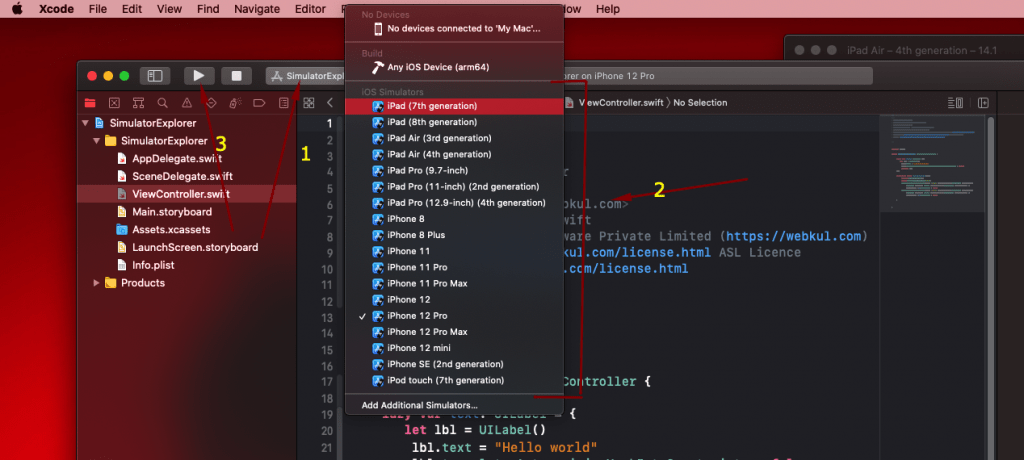This screenshot has width=1024, height=460.
Task: Add an editor pane on the right
Action: (983, 103)
